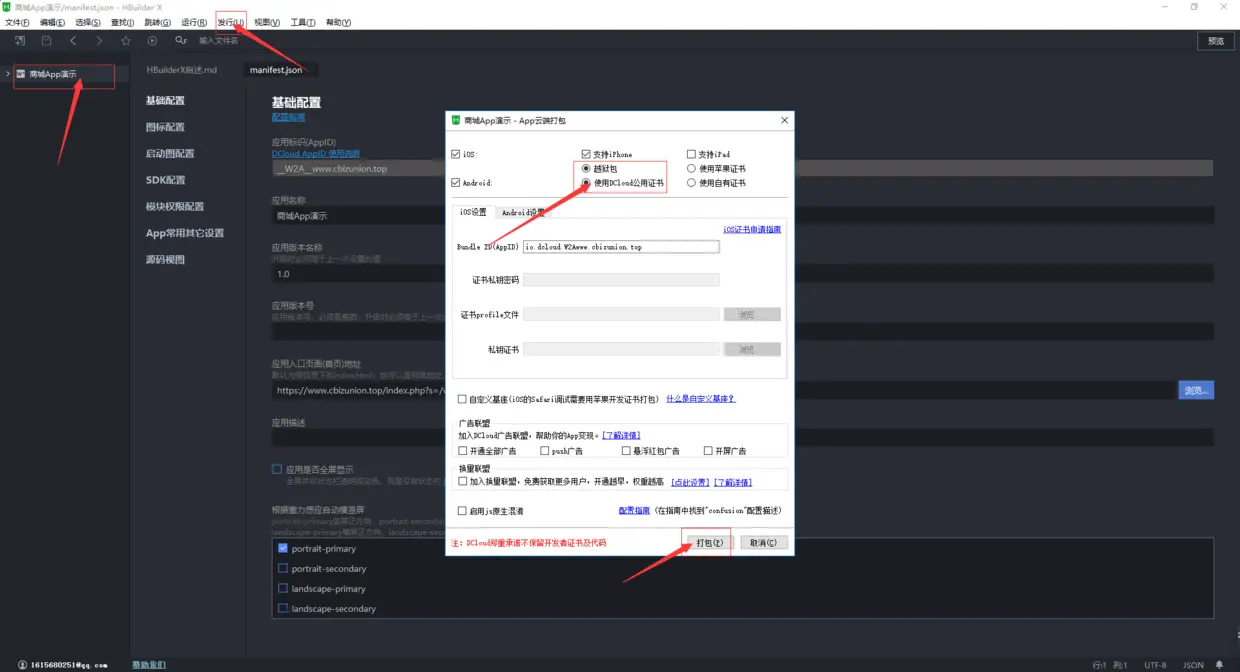Open the 什么是自定义基座? link
1240x672 pixels.
701,399
